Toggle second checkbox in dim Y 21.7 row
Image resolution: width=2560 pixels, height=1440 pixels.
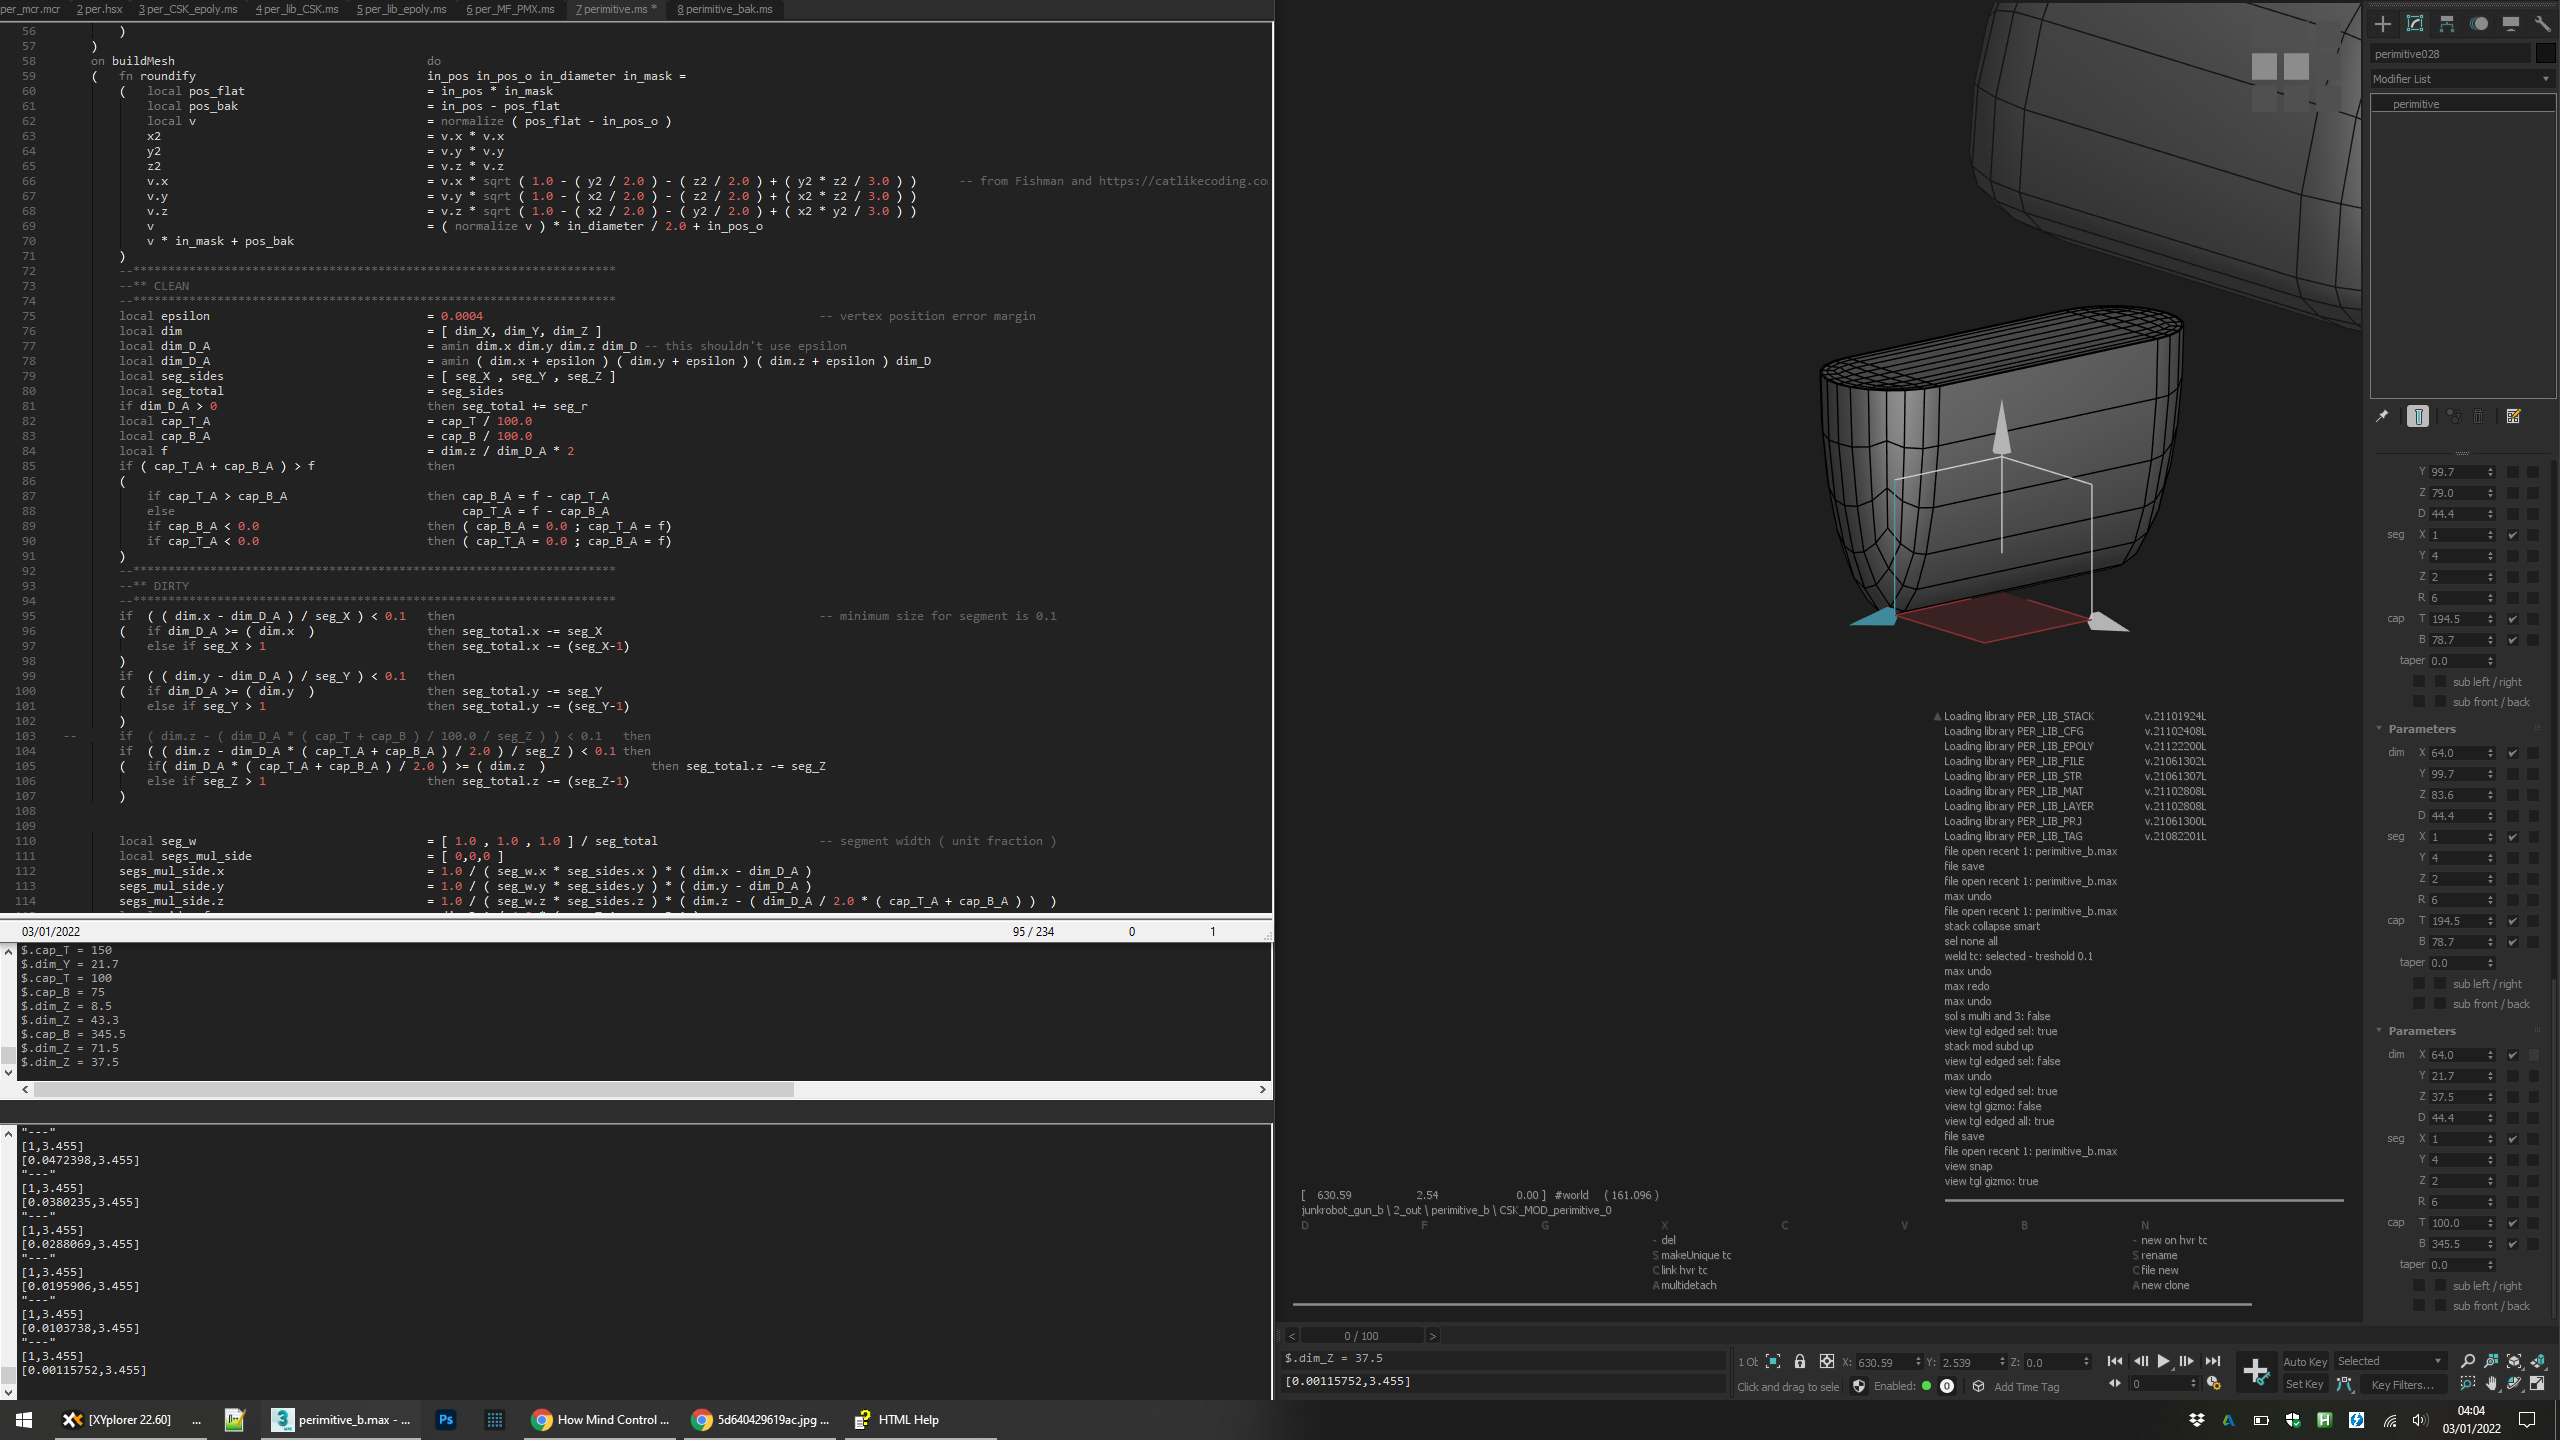[2534, 1076]
